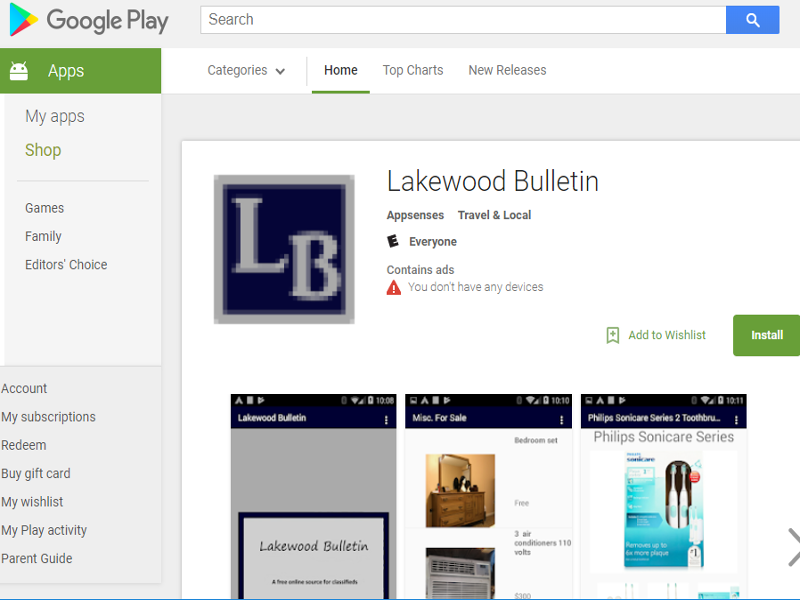This screenshot has height=600, width=800.
Task: Open the Misc. For Sale screenshot thumbnail
Action: (488, 497)
